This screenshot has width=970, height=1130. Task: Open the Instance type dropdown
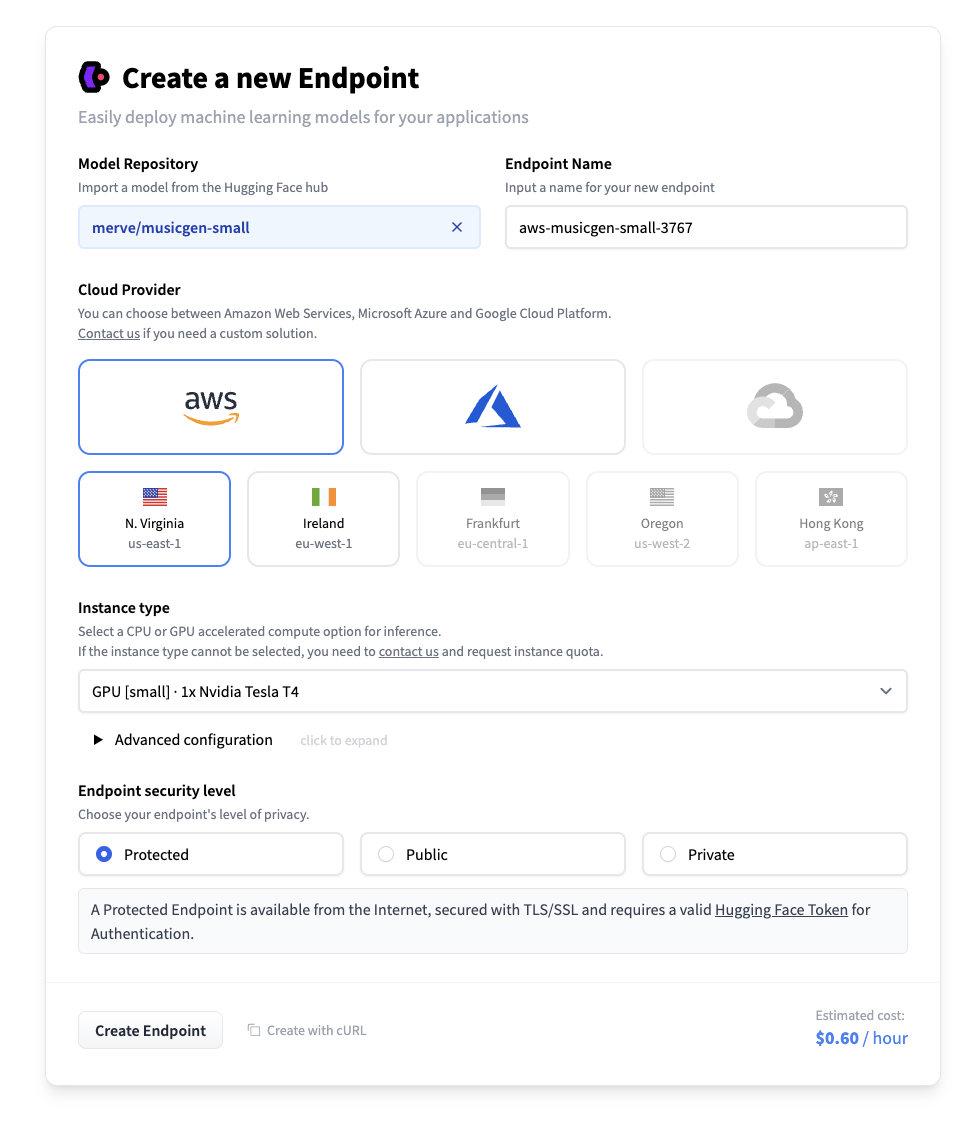click(x=492, y=691)
